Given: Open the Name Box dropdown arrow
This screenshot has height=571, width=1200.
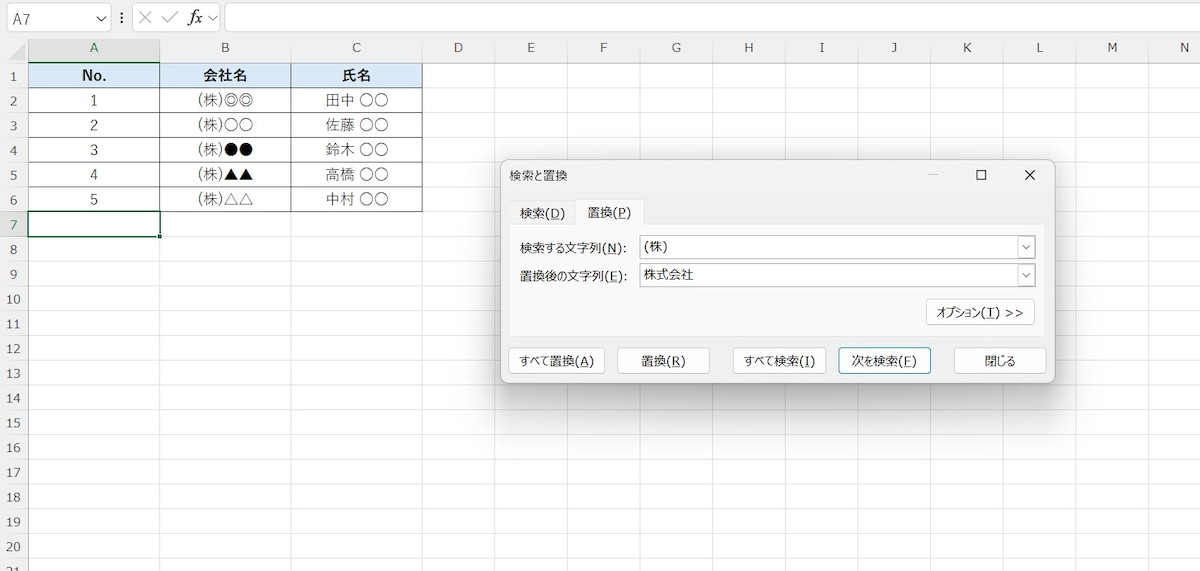Looking at the screenshot, I should pyautogui.click(x=100, y=18).
